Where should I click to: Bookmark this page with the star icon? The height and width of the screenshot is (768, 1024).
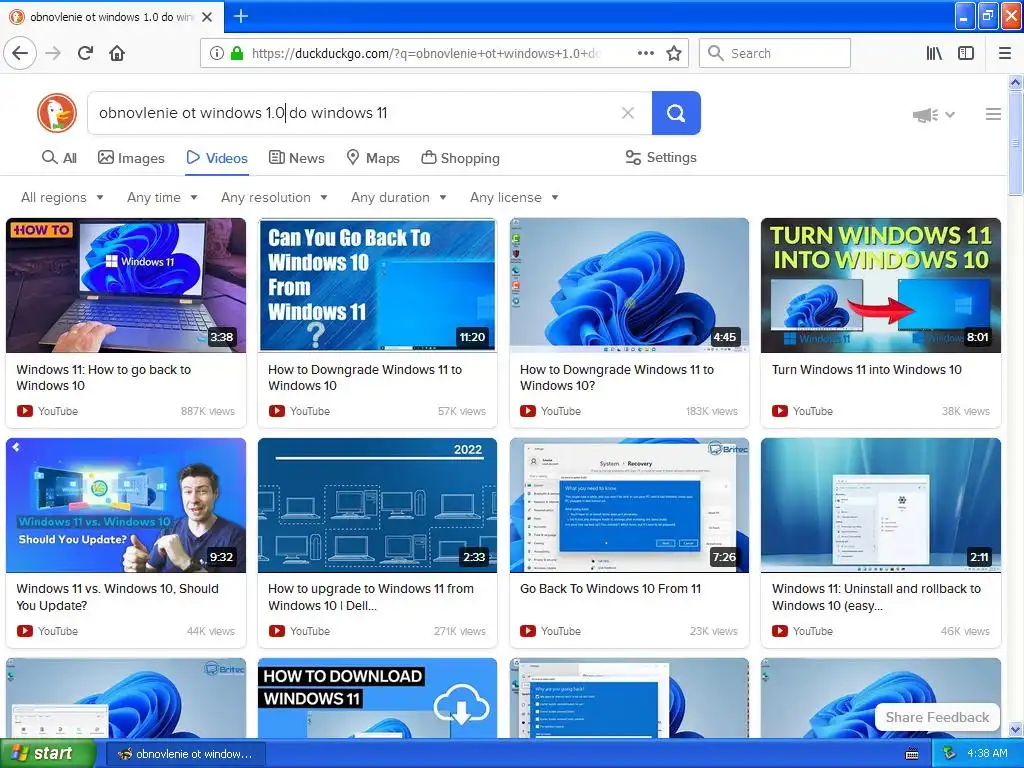674,53
